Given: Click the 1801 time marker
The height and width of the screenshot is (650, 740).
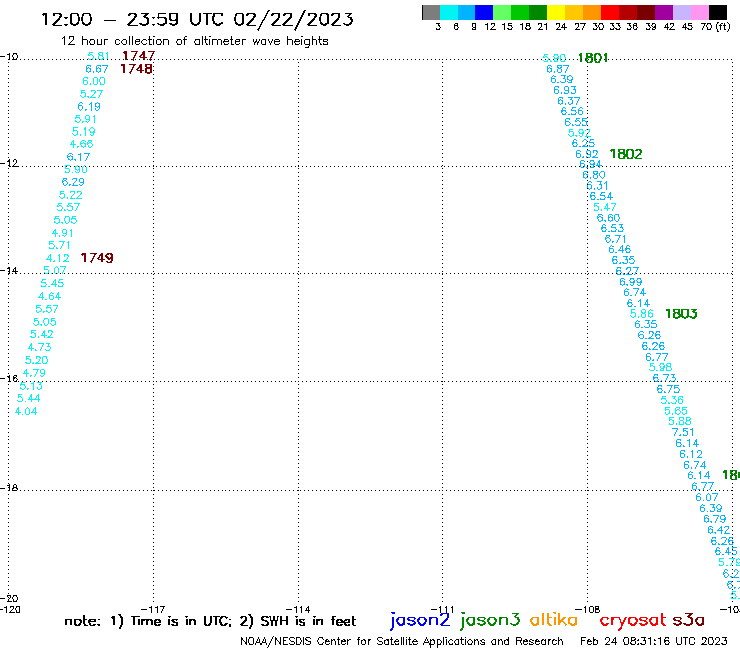Looking at the screenshot, I should [593, 58].
